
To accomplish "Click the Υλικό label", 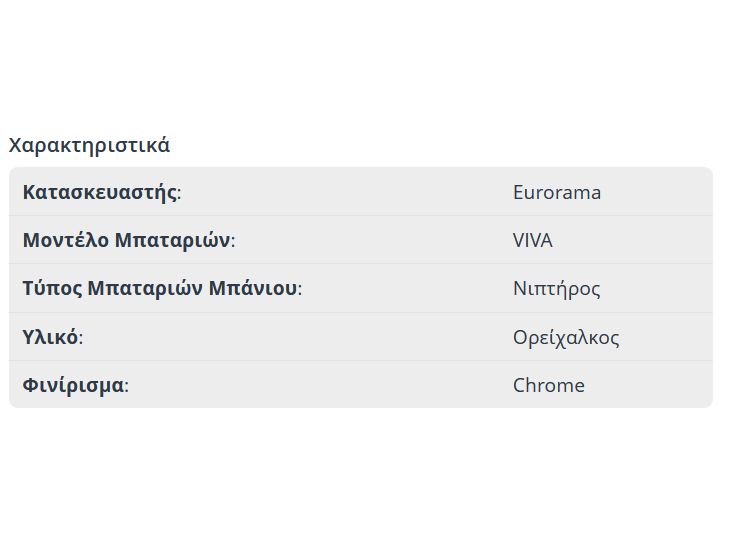I will pyautogui.click(x=52, y=337).
